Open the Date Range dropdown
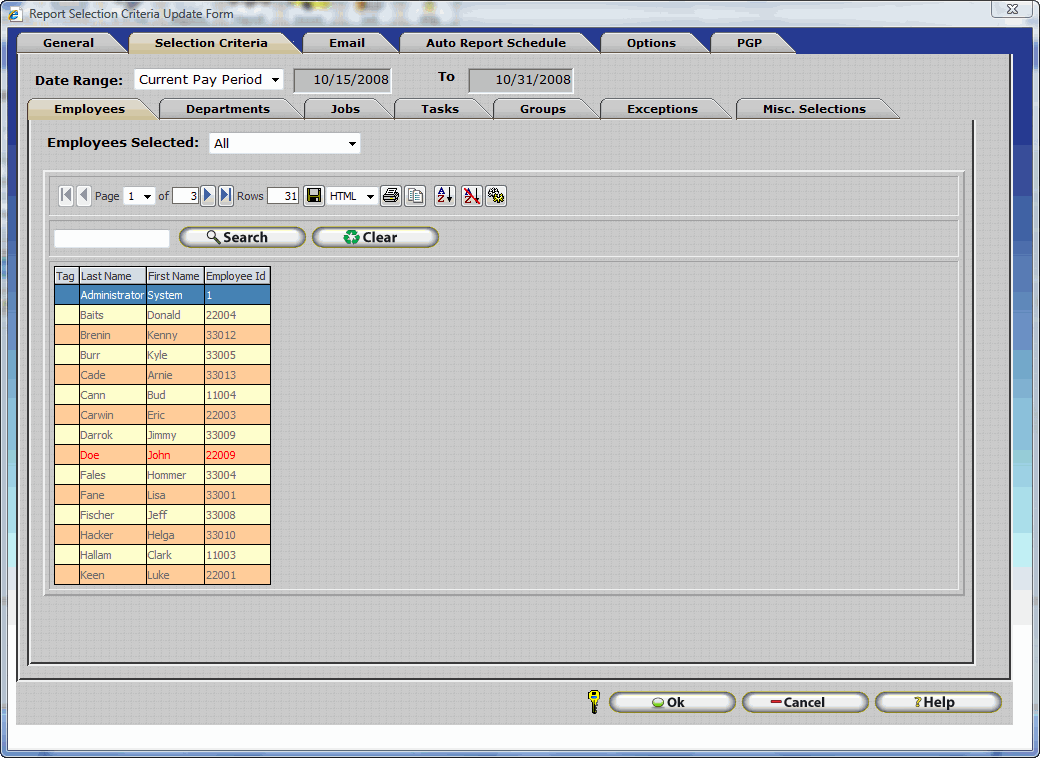This screenshot has height=758, width=1040. pyautogui.click(x=209, y=80)
